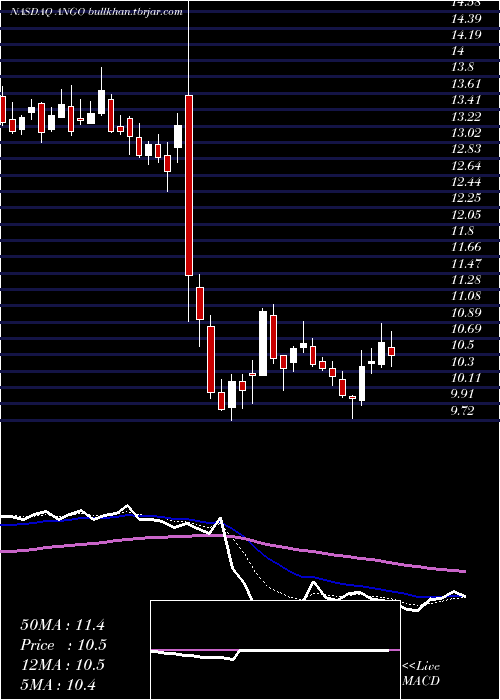Select the 11.28 price axis label

tap(466, 280)
